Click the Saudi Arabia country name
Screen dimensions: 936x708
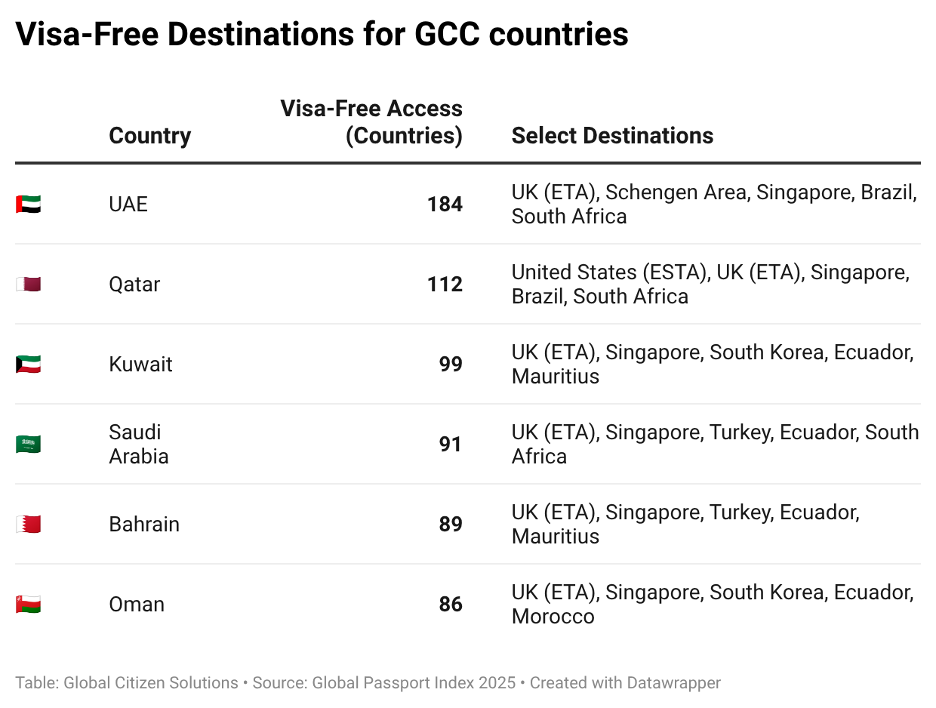point(138,444)
